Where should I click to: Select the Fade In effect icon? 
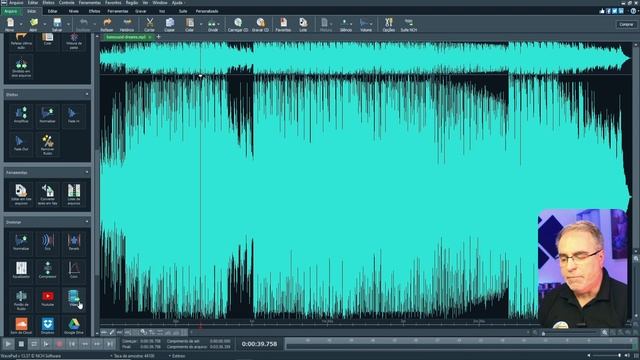pyautogui.click(x=73, y=115)
